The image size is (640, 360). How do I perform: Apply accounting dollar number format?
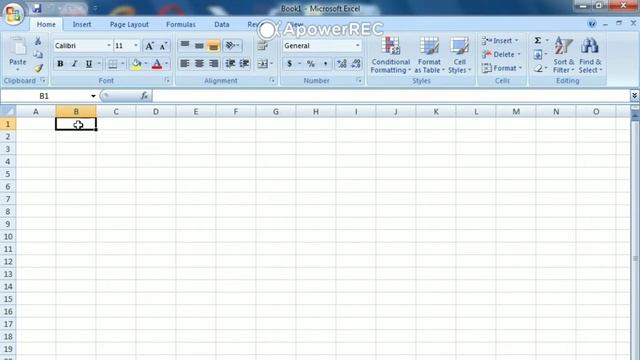[x=289, y=64]
